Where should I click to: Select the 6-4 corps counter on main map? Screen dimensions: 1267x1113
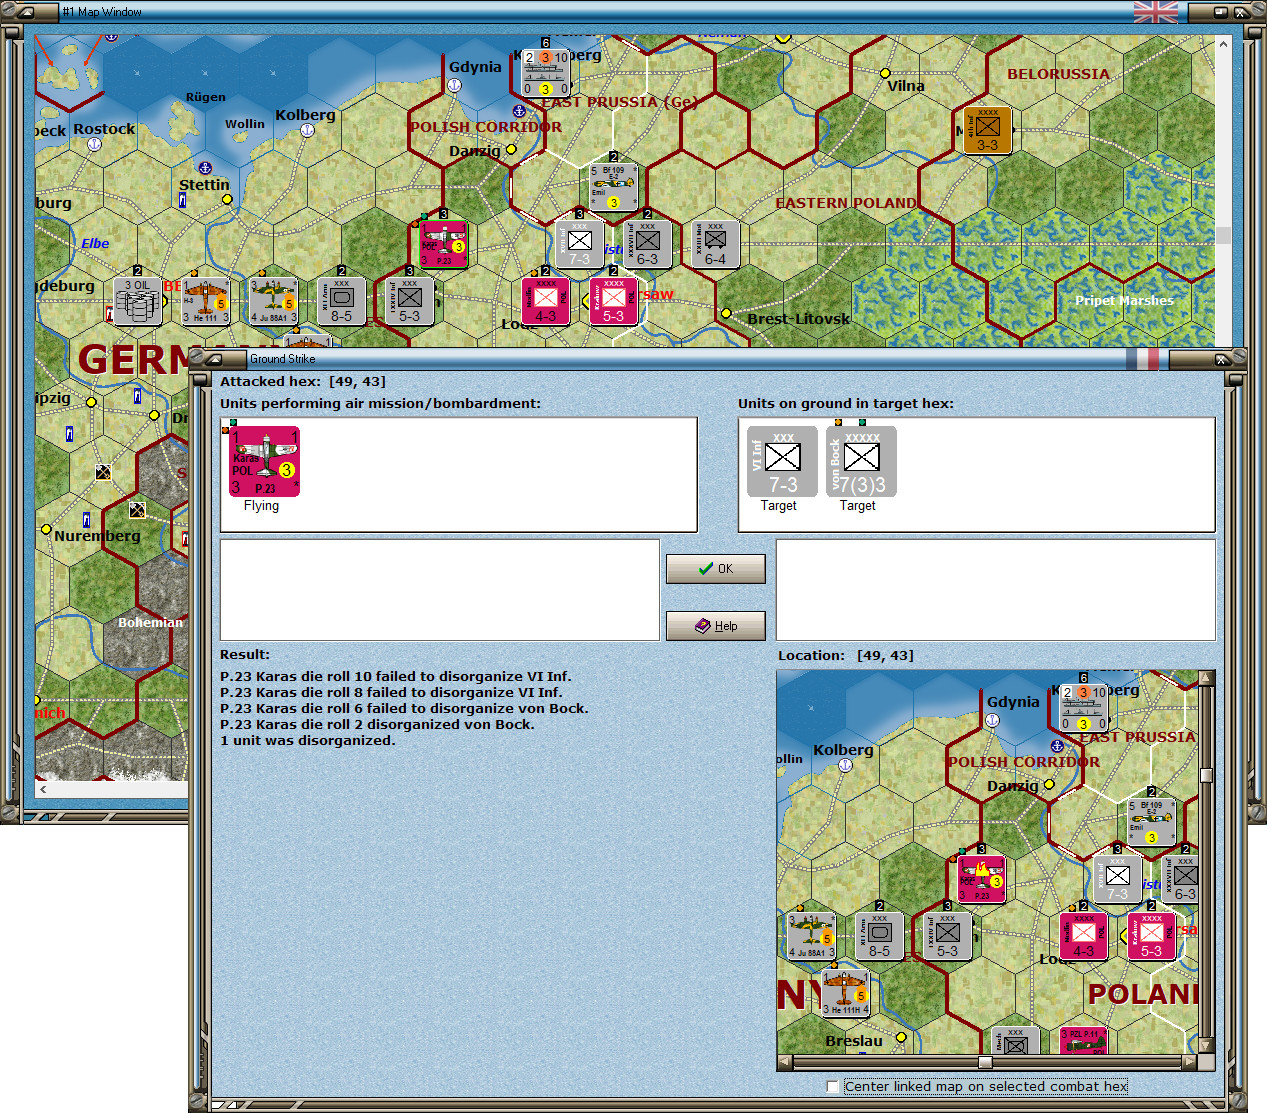click(x=715, y=244)
